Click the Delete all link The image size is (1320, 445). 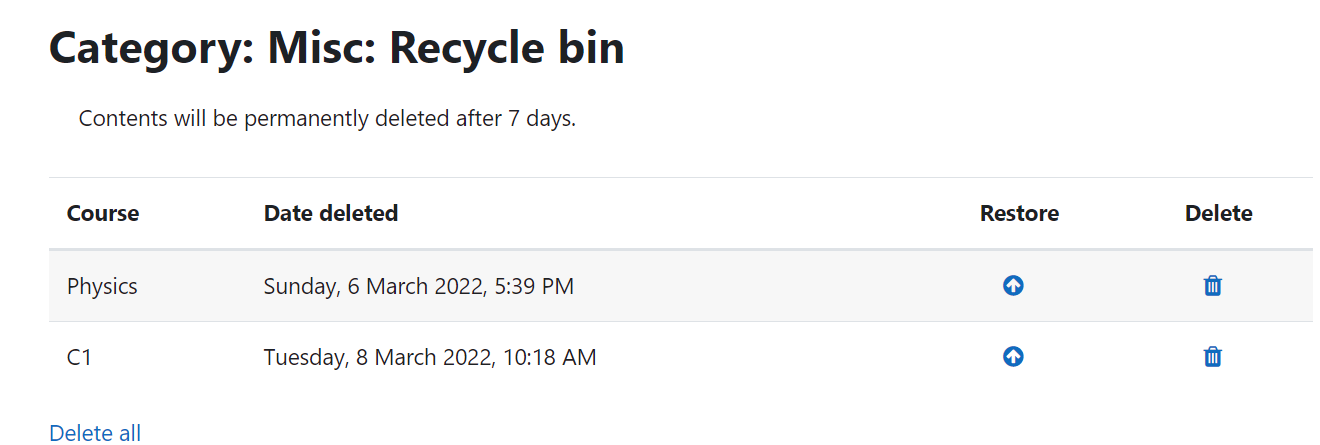pyautogui.click(x=95, y=433)
